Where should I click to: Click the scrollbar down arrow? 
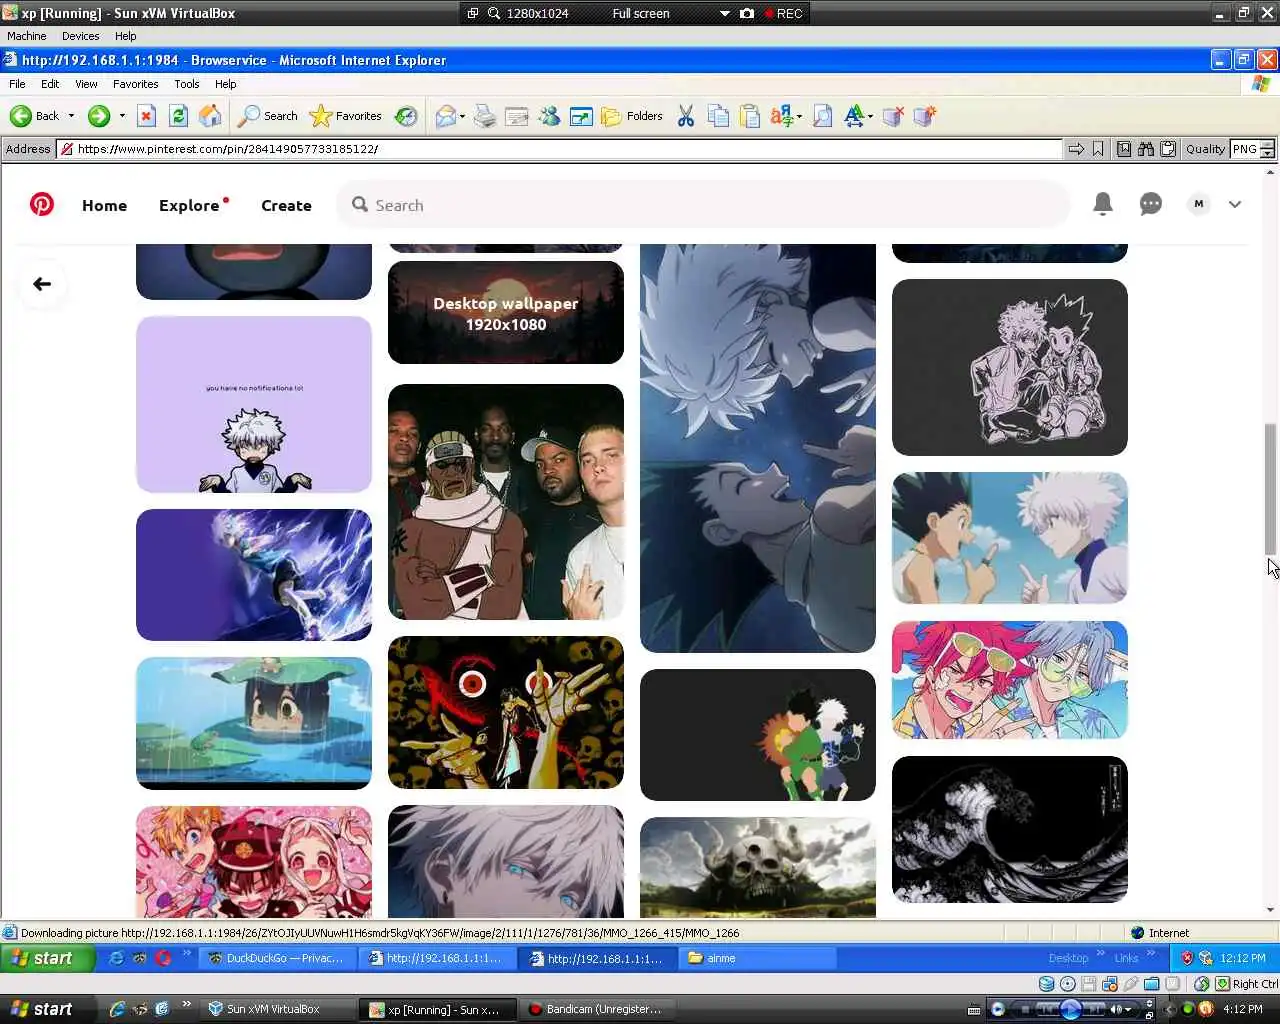pos(1271,910)
